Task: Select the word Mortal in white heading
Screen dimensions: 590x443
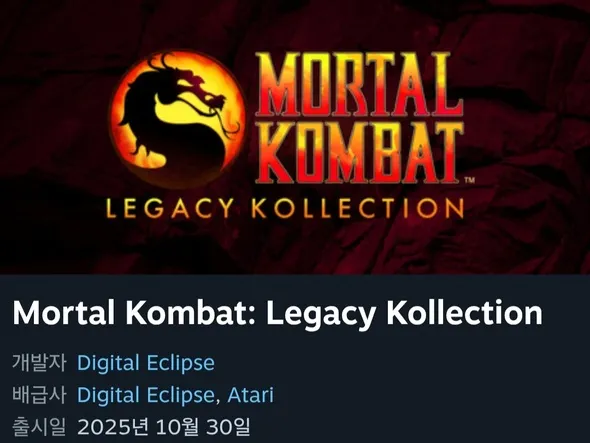Action: tap(64, 313)
